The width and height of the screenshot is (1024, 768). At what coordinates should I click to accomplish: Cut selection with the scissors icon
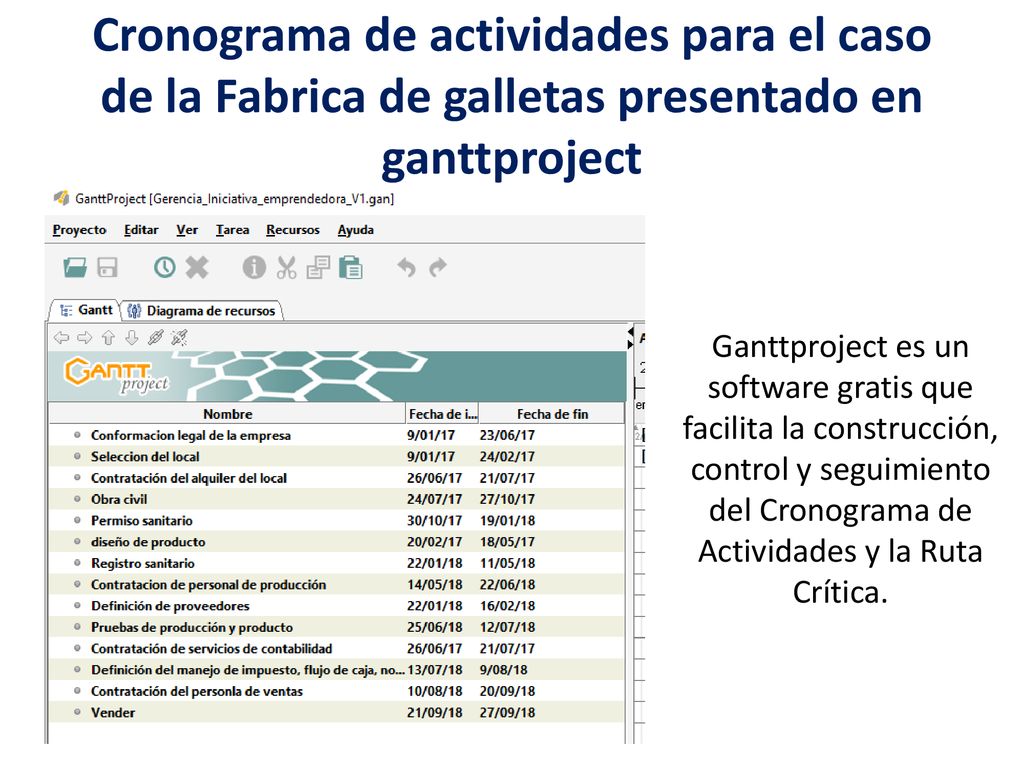(286, 268)
